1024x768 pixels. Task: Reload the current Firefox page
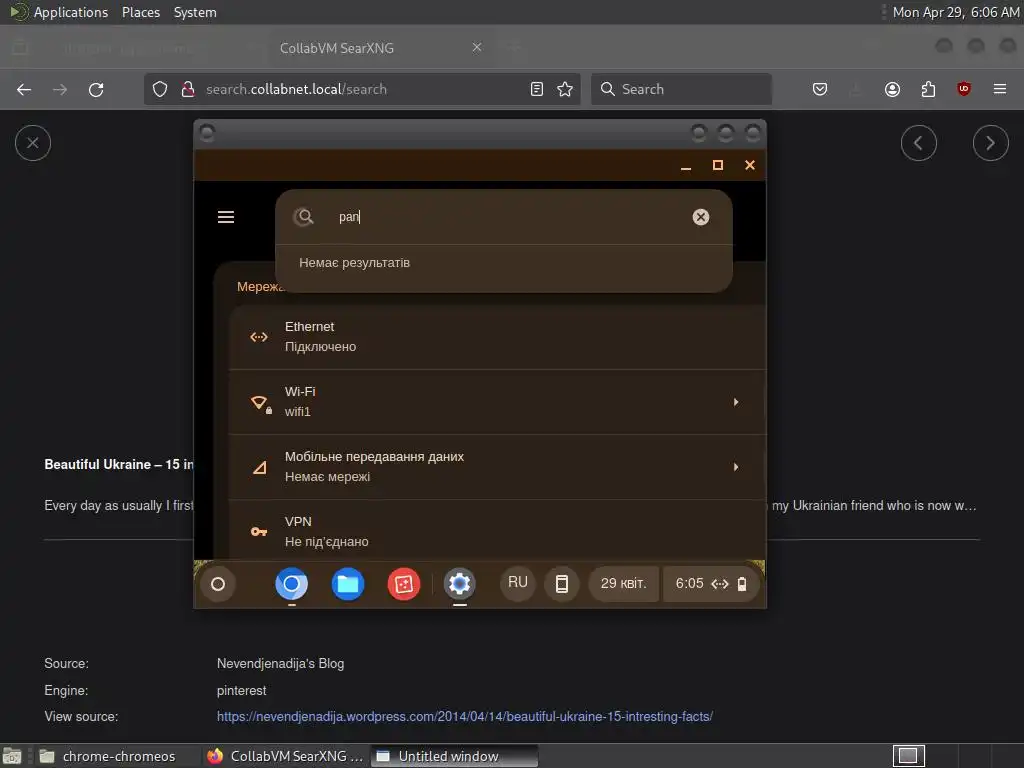pyautogui.click(x=96, y=89)
